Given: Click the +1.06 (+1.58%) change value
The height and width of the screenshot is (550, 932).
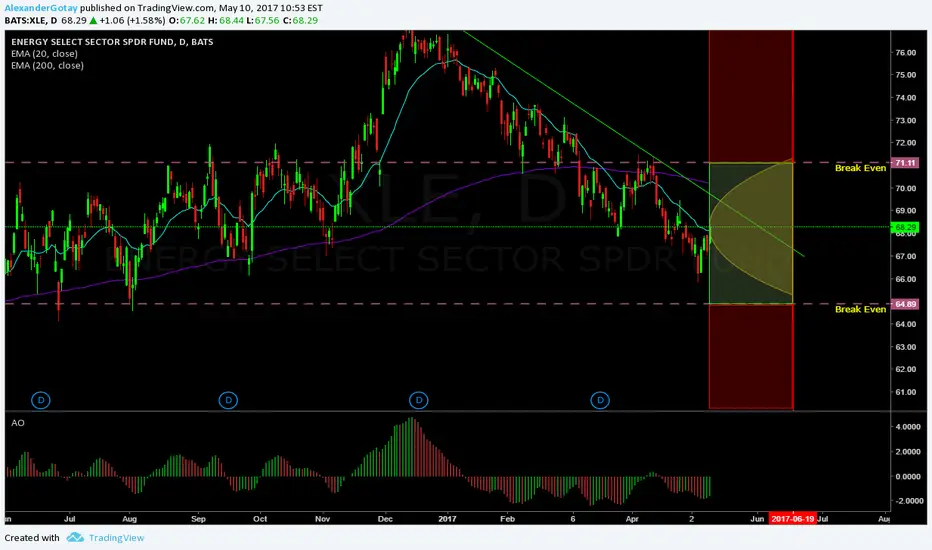Looking at the screenshot, I should pos(133,20).
